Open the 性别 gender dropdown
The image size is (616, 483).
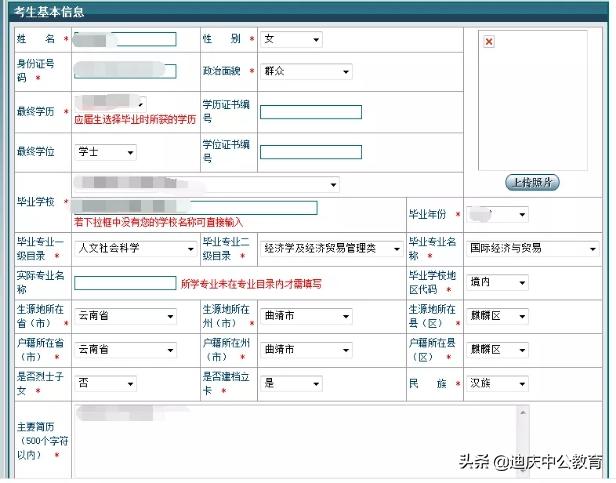(x=291, y=39)
